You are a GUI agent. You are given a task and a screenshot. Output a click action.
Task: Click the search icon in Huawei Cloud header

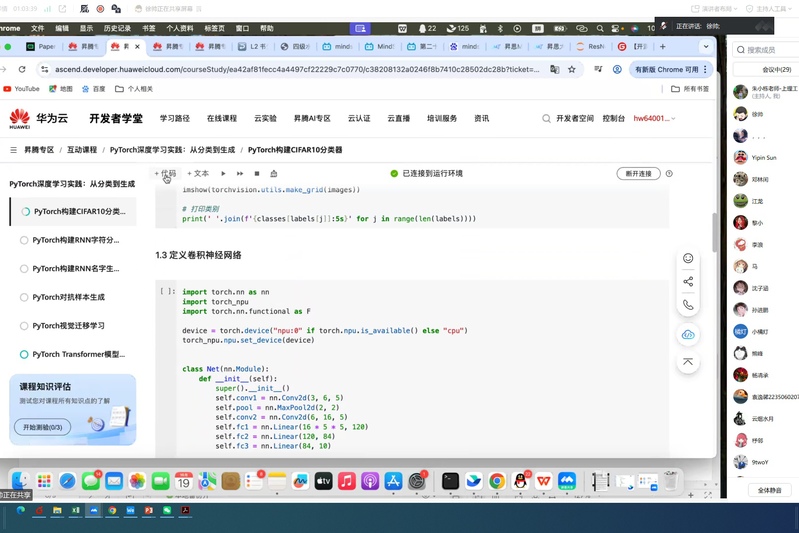click(546, 118)
